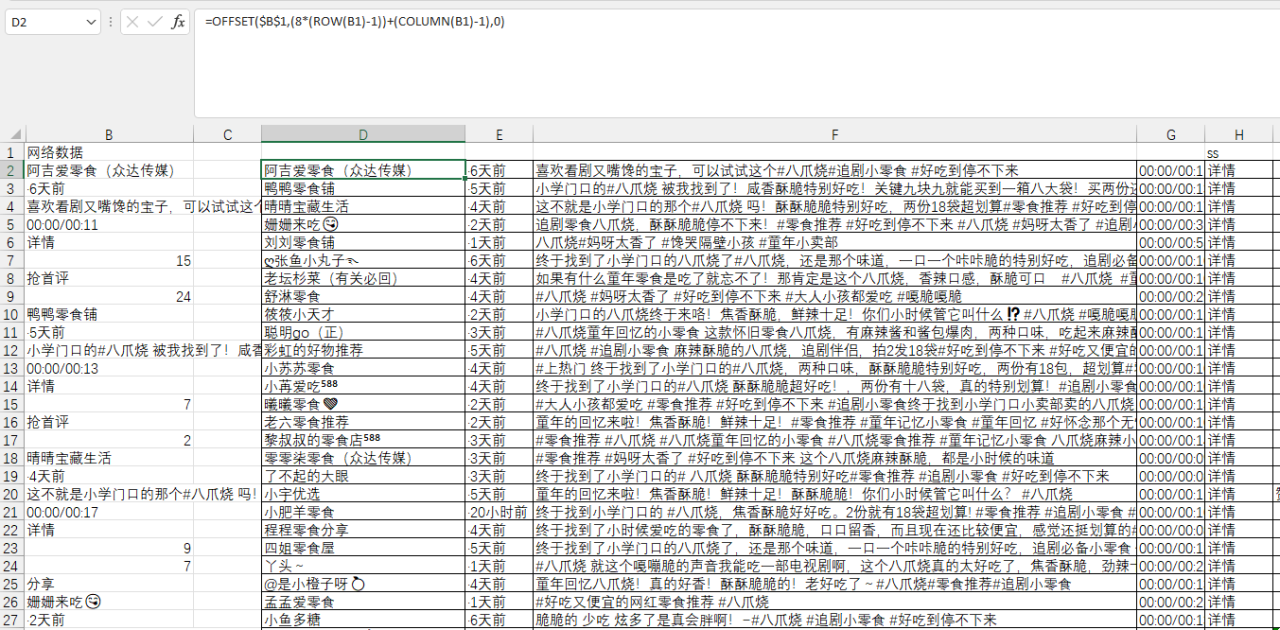Click cell 了不起的大眼
This screenshot has height=630, width=1280.
click(x=363, y=477)
